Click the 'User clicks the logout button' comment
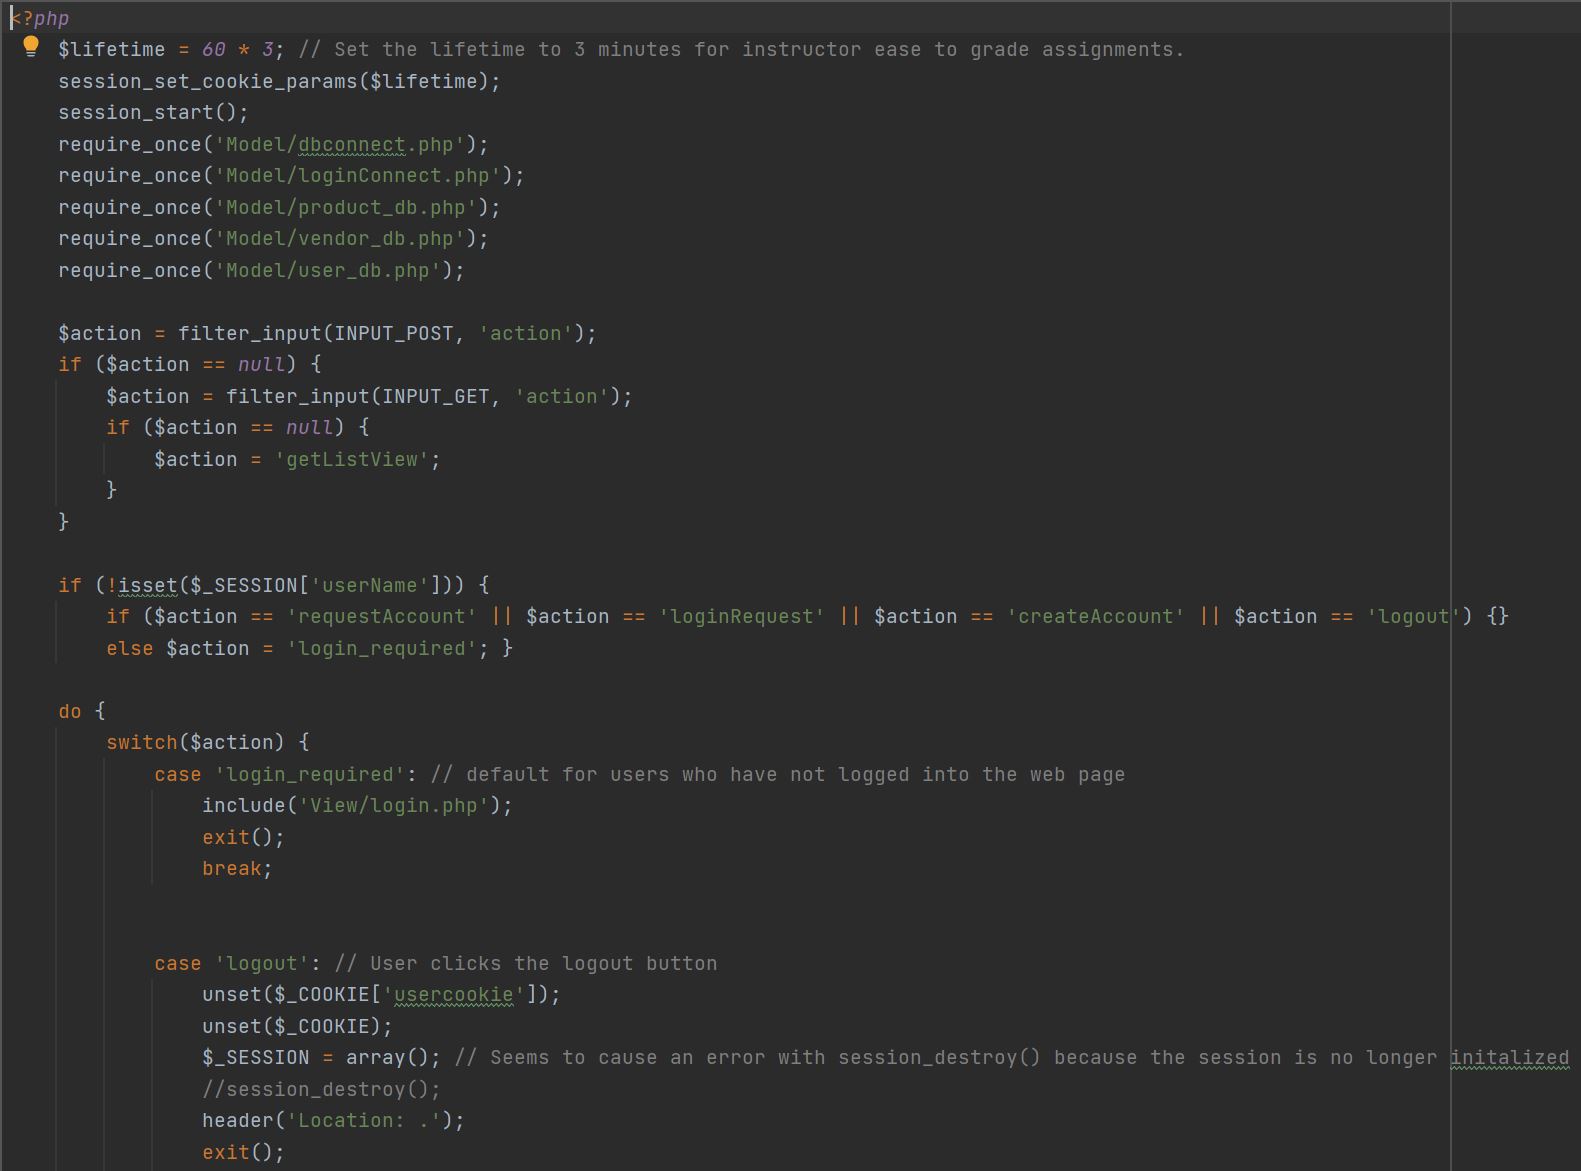 (525, 963)
